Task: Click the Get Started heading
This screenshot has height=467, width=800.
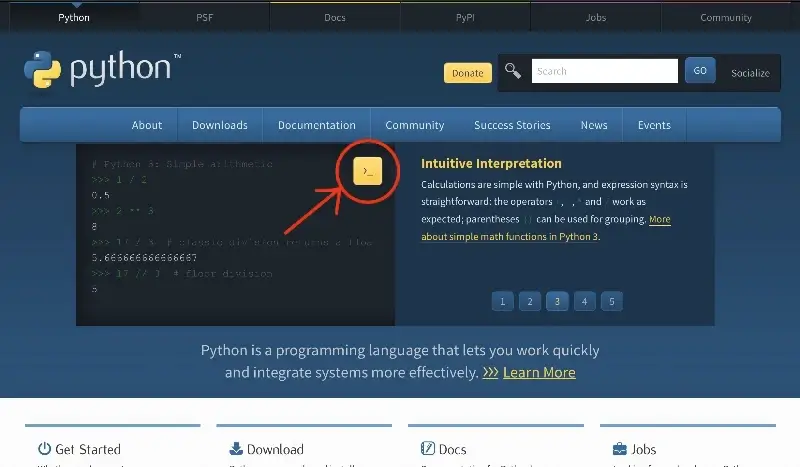Action: tap(88, 449)
